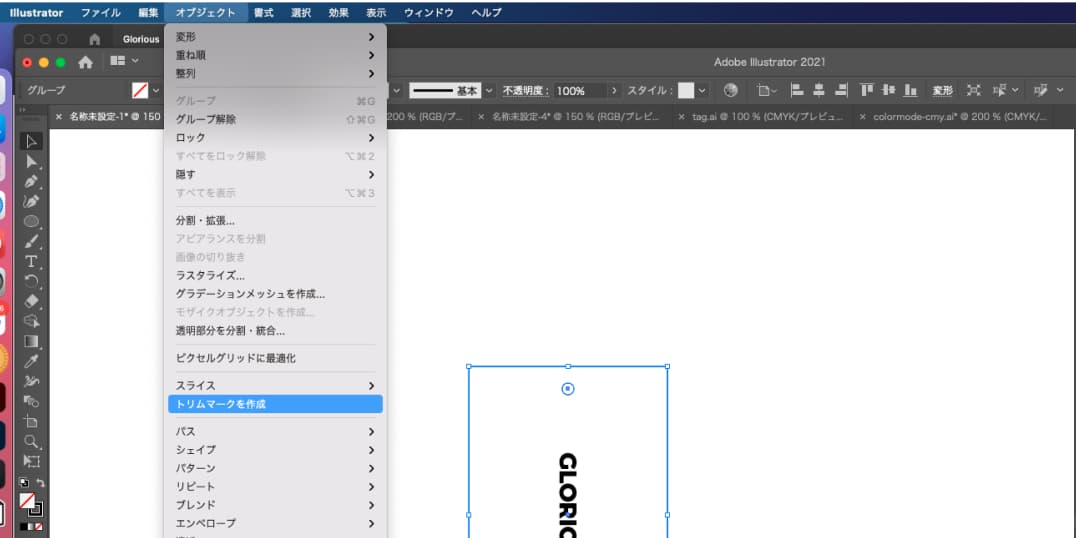Image resolution: width=1076 pixels, height=538 pixels.
Task: Choose 透明部分を分割・統合... menu item
Action: pos(276,331)
